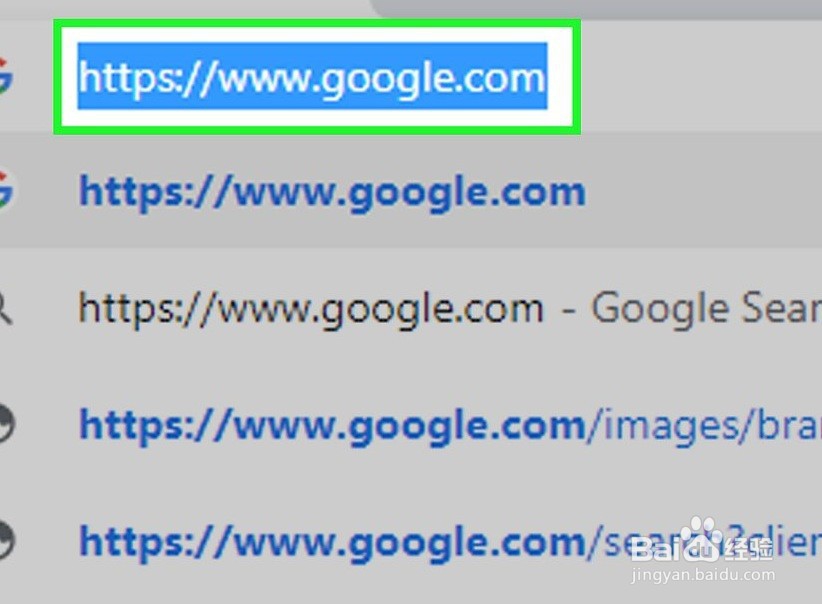Image resolution: width=822 pixels, height=604 pixels.
Task: Click the Google favicon beside the address bar
Action: click(5, 76)
